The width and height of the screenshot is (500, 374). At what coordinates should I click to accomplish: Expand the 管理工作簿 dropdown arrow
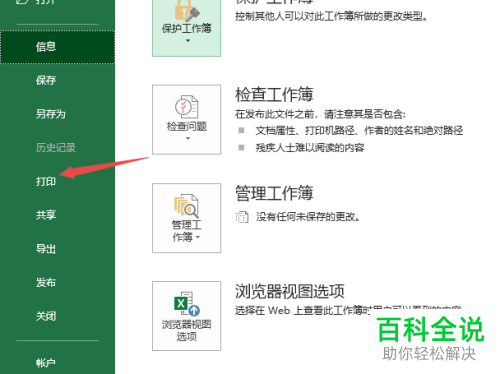[198, 237]
